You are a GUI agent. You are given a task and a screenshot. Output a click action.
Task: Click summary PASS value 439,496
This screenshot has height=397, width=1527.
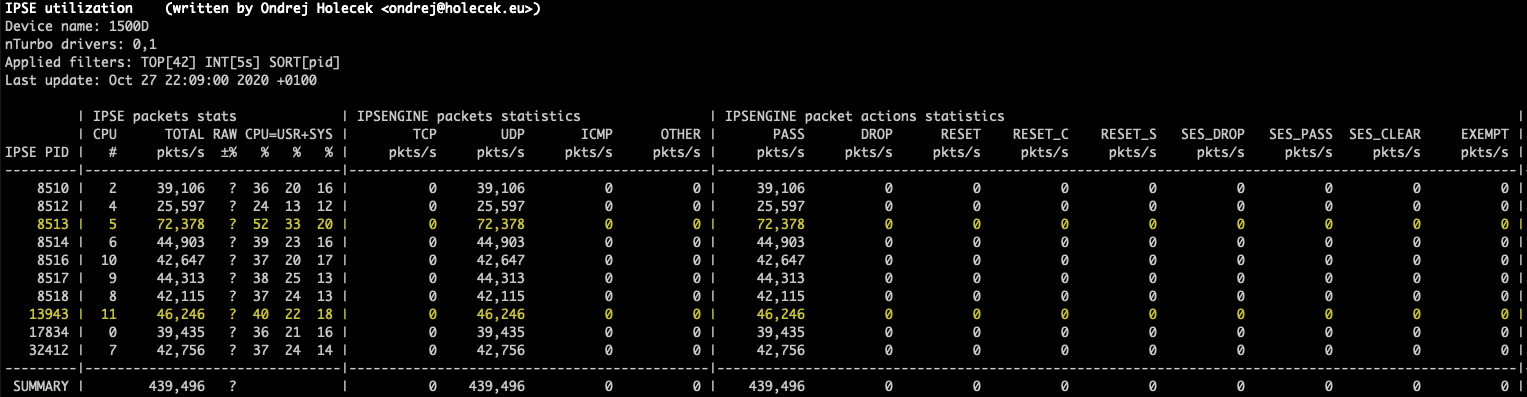tap(777, 386)
